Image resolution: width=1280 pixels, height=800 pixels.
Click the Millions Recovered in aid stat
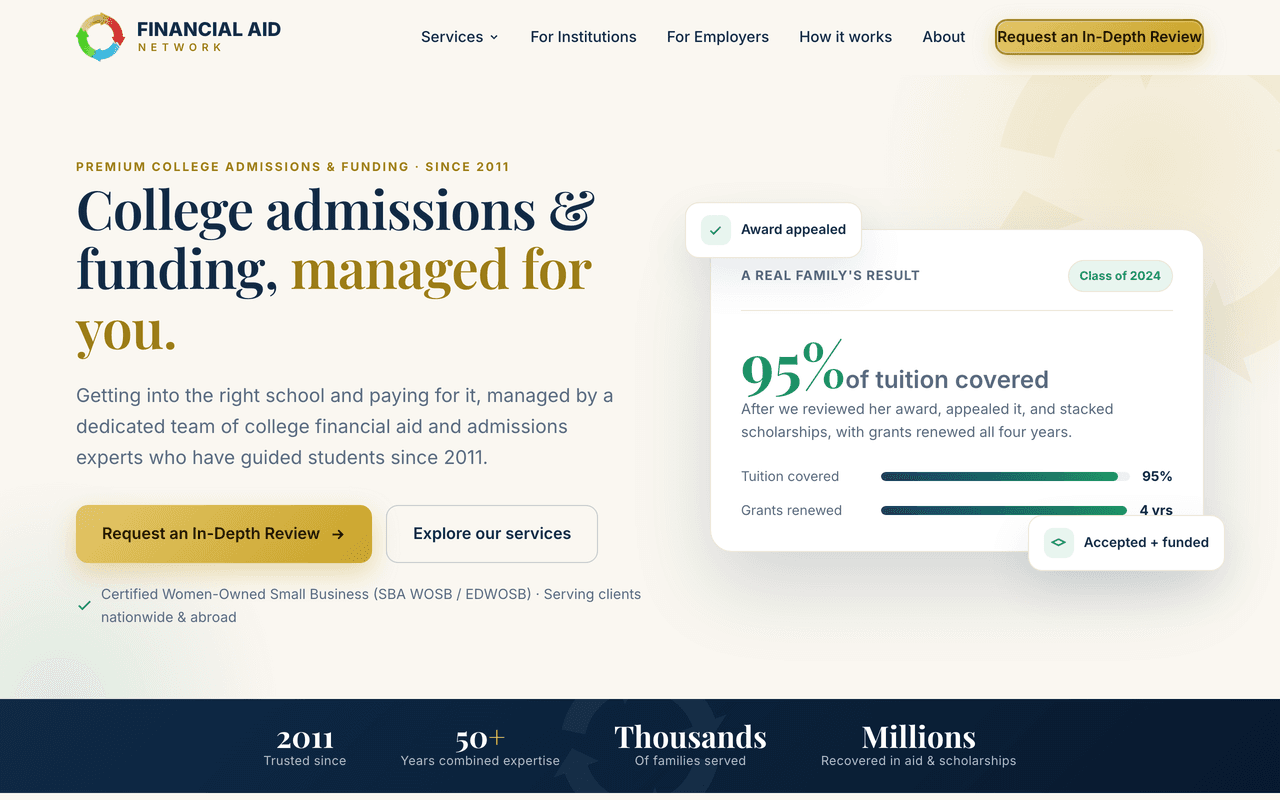click(918, 746)
